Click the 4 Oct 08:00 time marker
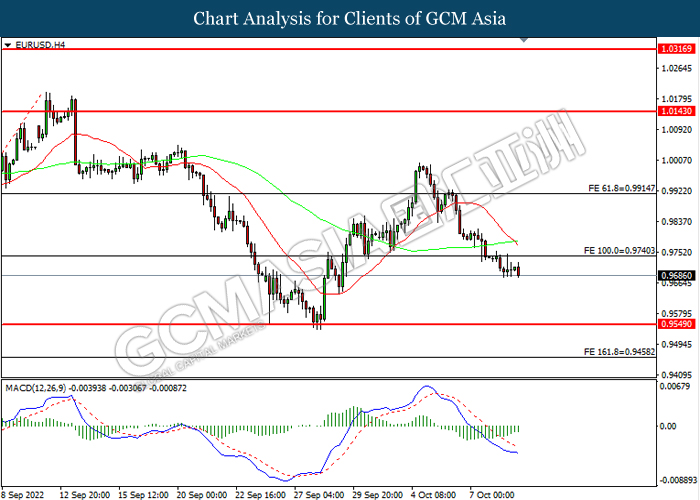 pos(433,495)
